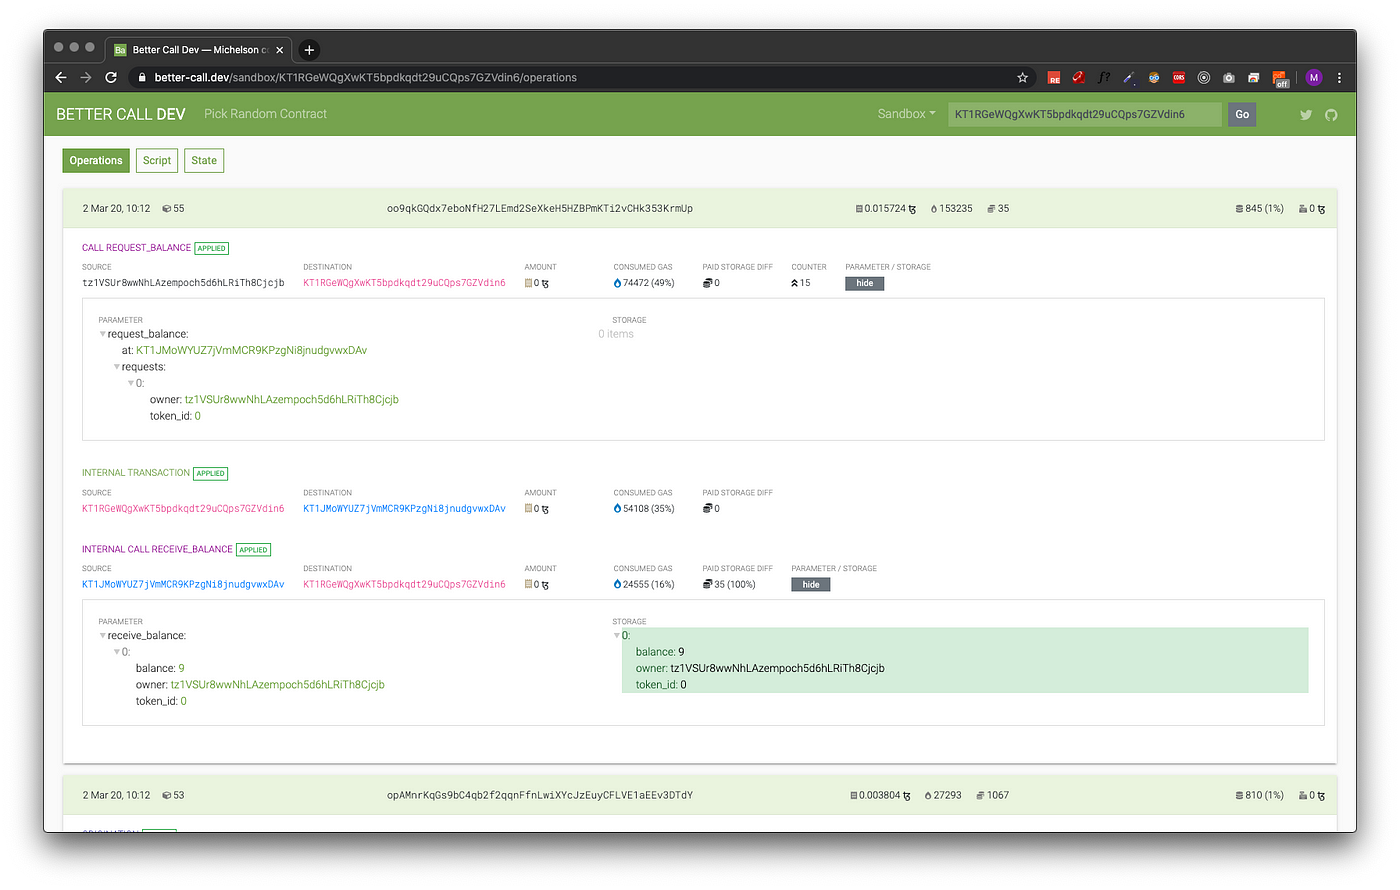Open owner address under receive_balance parameter

tap(277, 685)
